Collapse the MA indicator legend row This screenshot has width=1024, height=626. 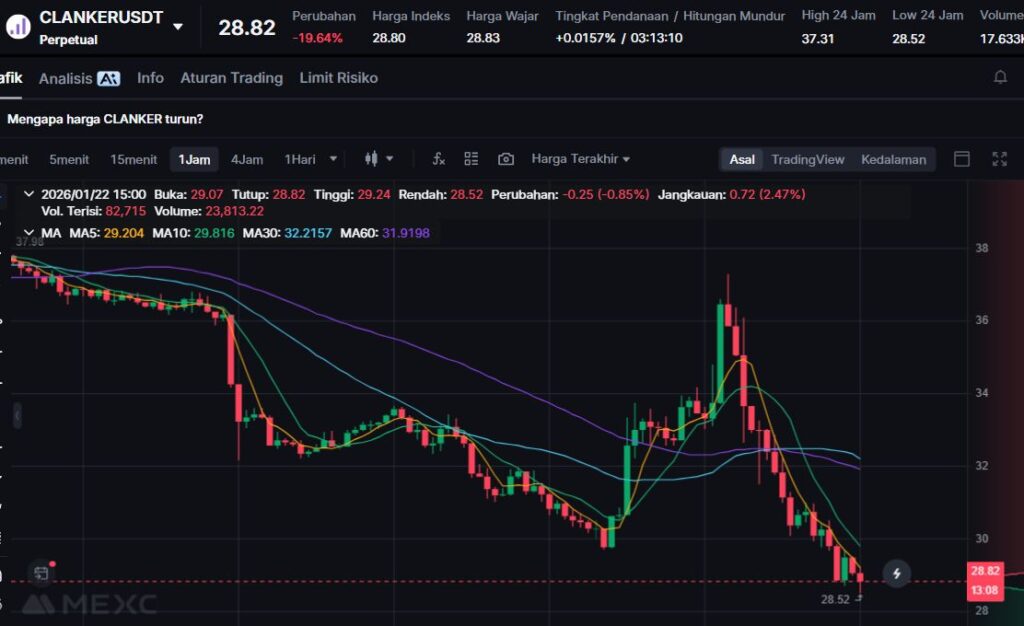[27, 233]
